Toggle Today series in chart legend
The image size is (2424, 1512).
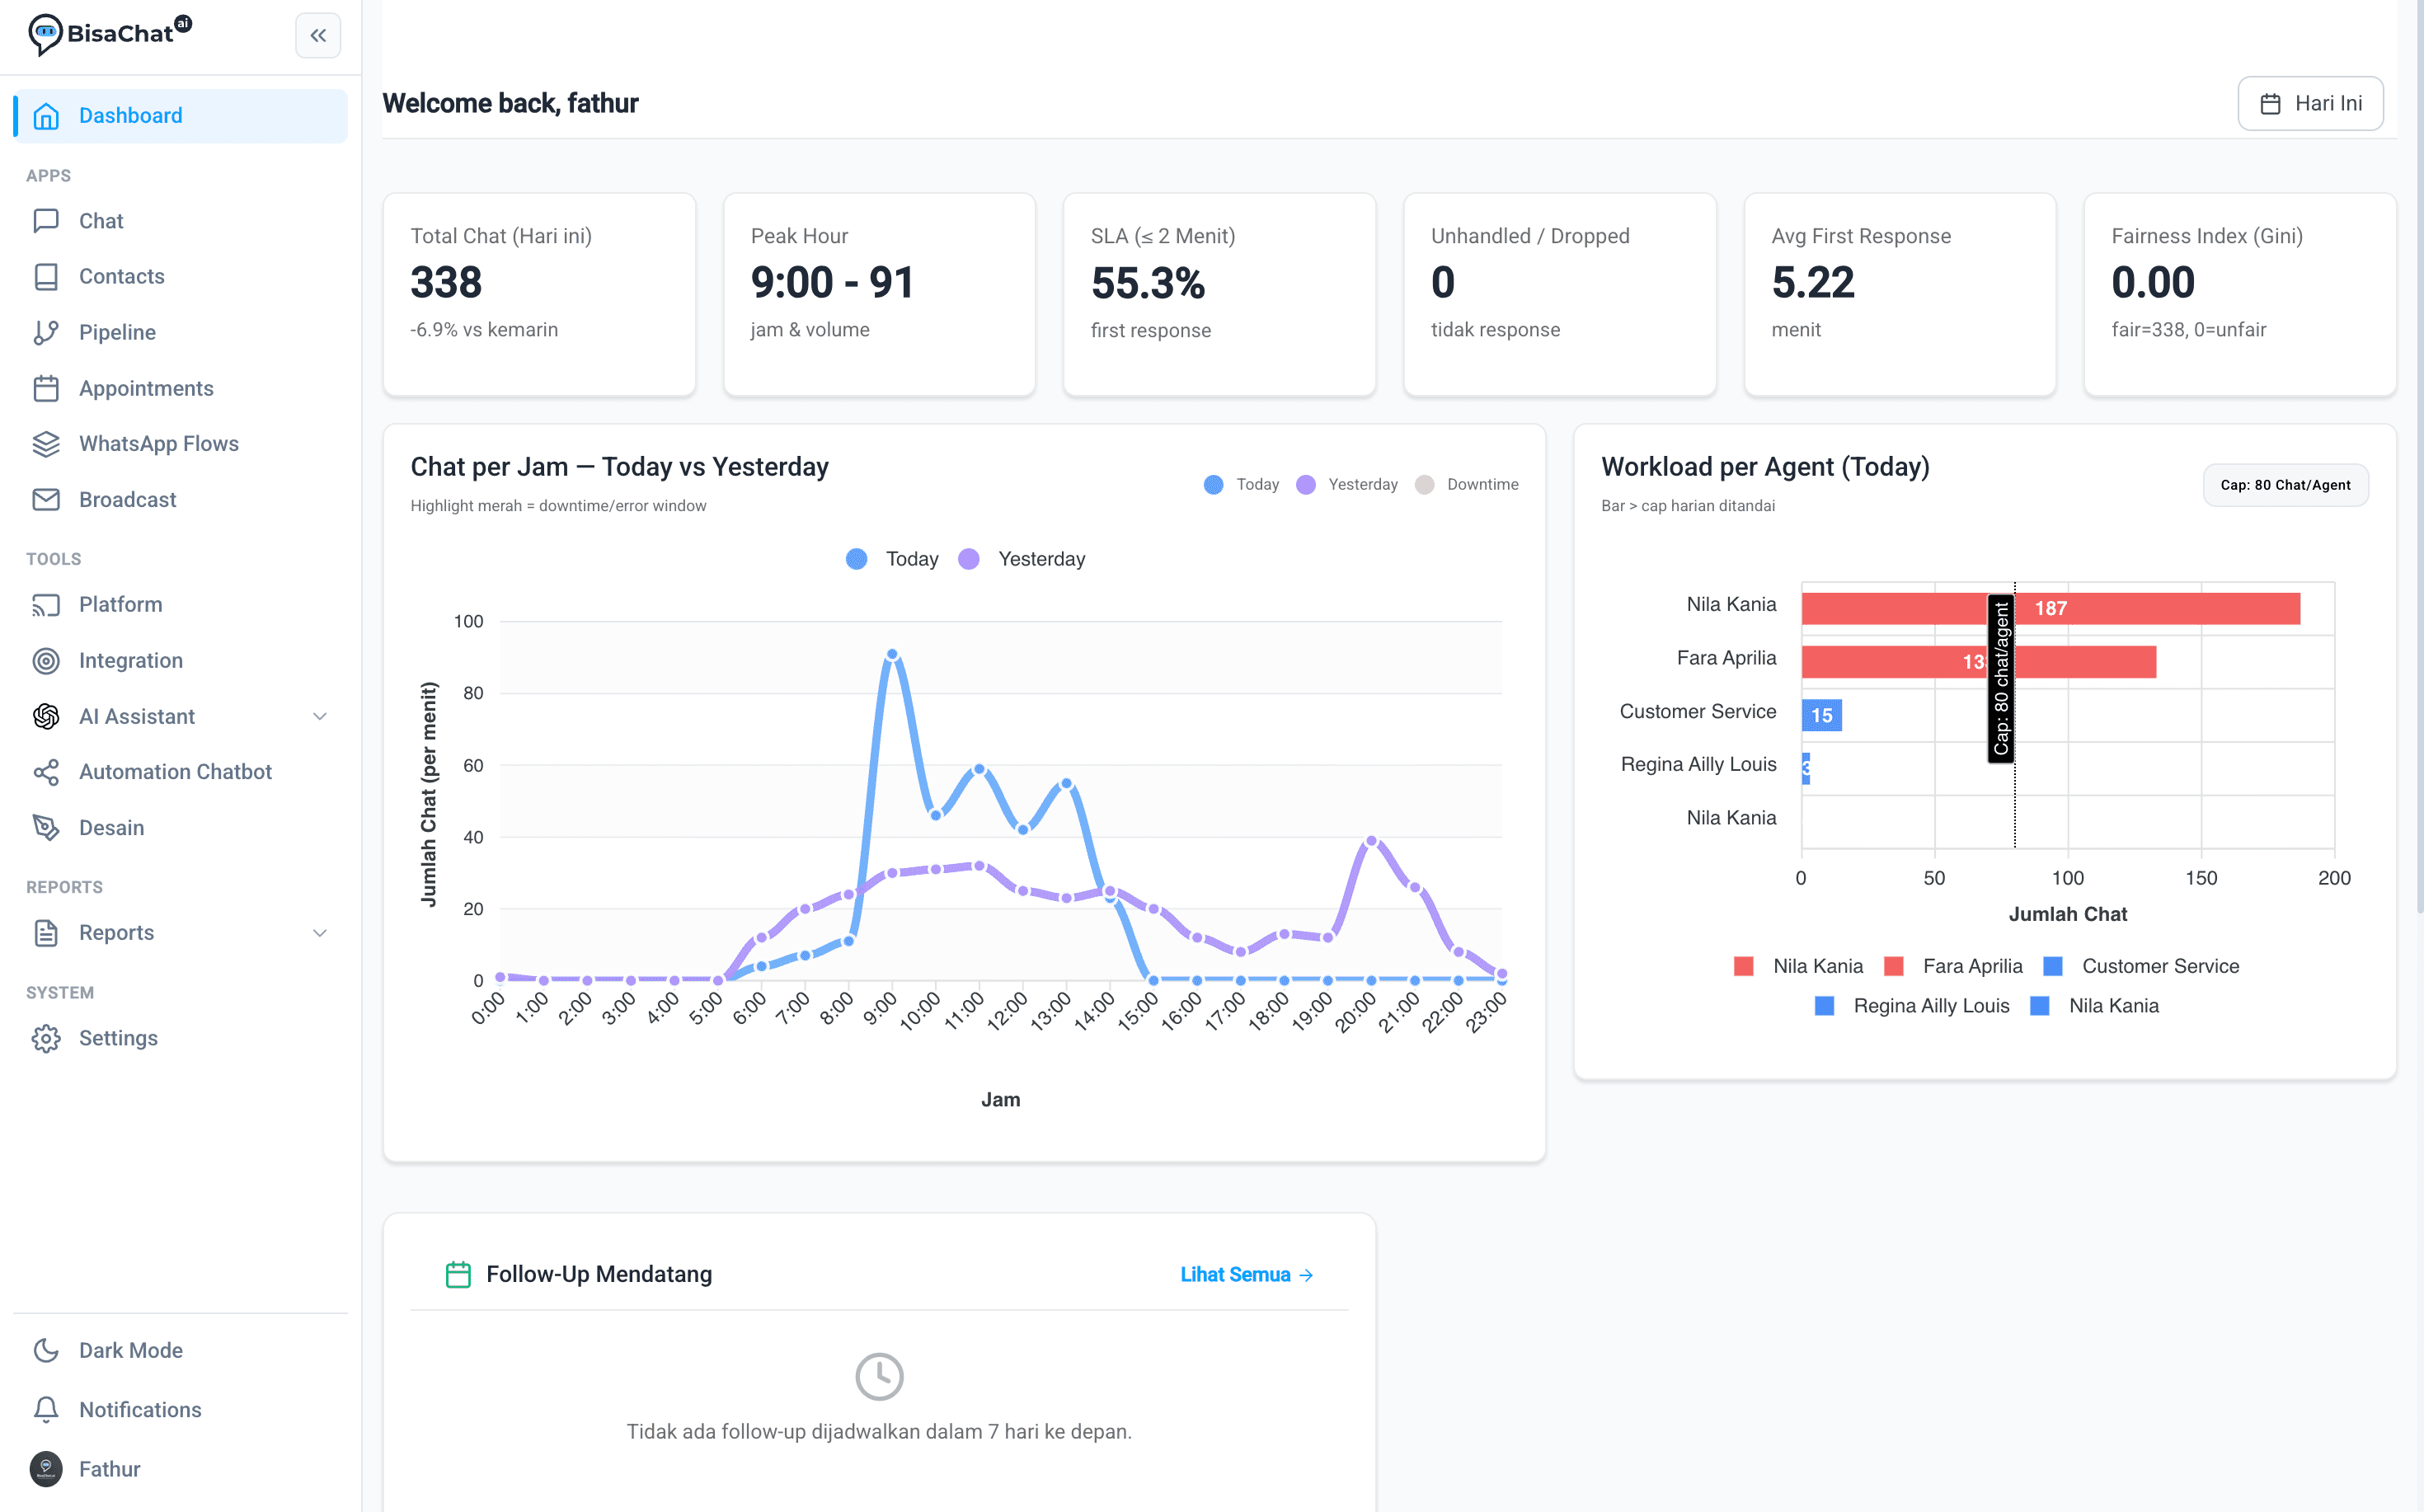(x=892, y=559)
